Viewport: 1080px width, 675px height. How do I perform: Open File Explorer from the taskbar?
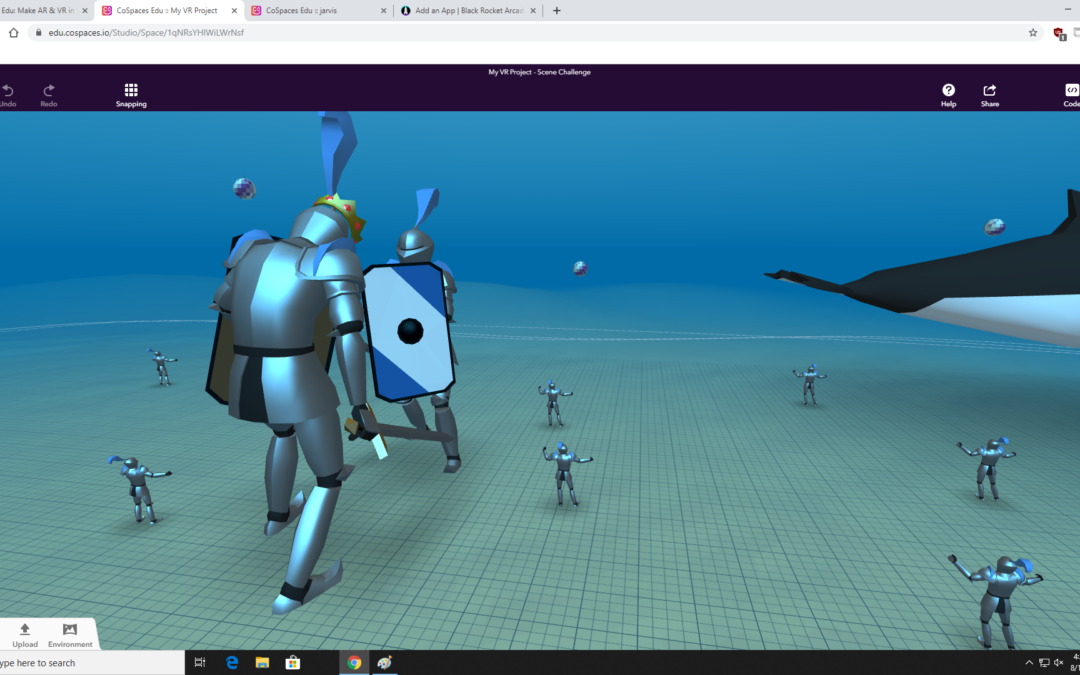pos(262,663)
